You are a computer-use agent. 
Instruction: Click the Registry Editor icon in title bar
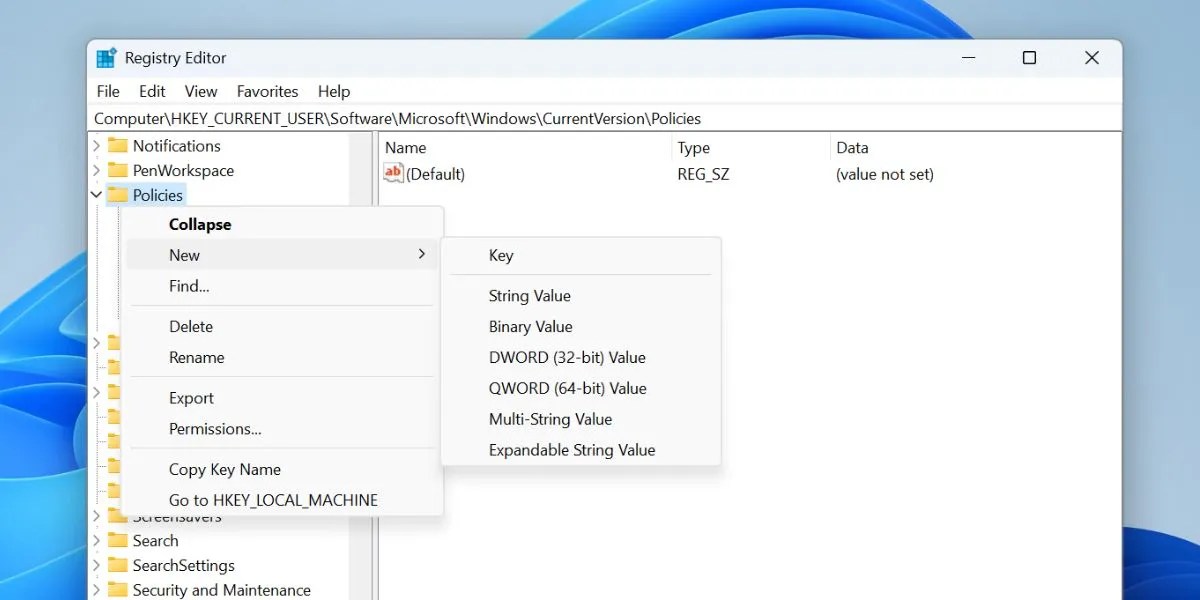[107, 57]
